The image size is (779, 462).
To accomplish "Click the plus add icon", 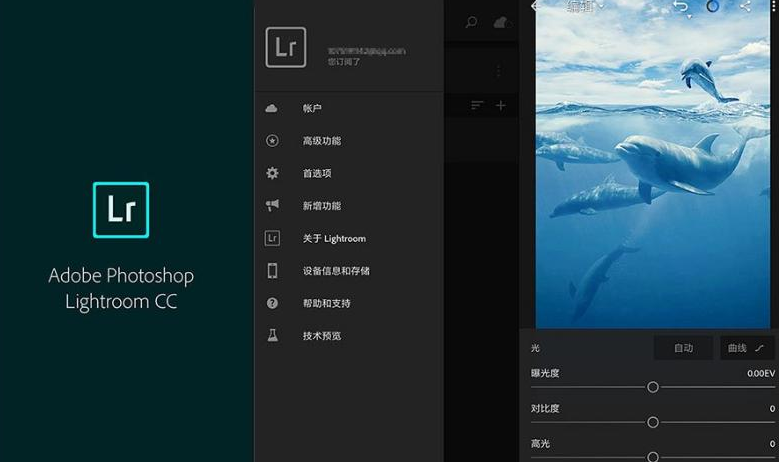I will point(501,105).
